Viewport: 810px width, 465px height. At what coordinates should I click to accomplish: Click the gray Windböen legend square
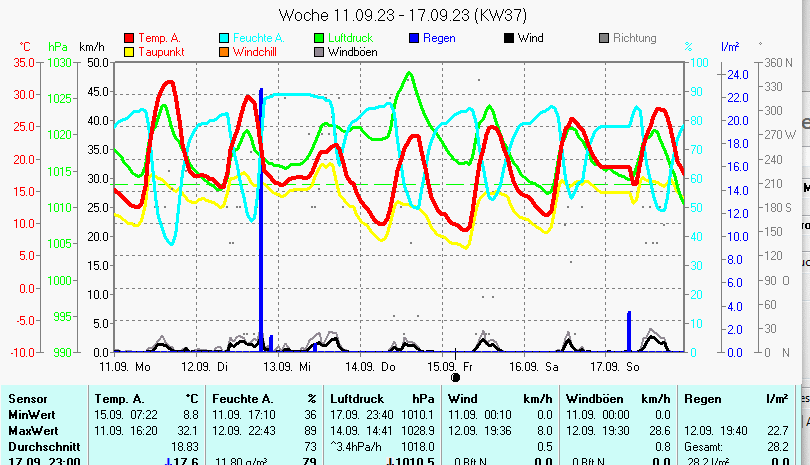click(x=319, y=51)
